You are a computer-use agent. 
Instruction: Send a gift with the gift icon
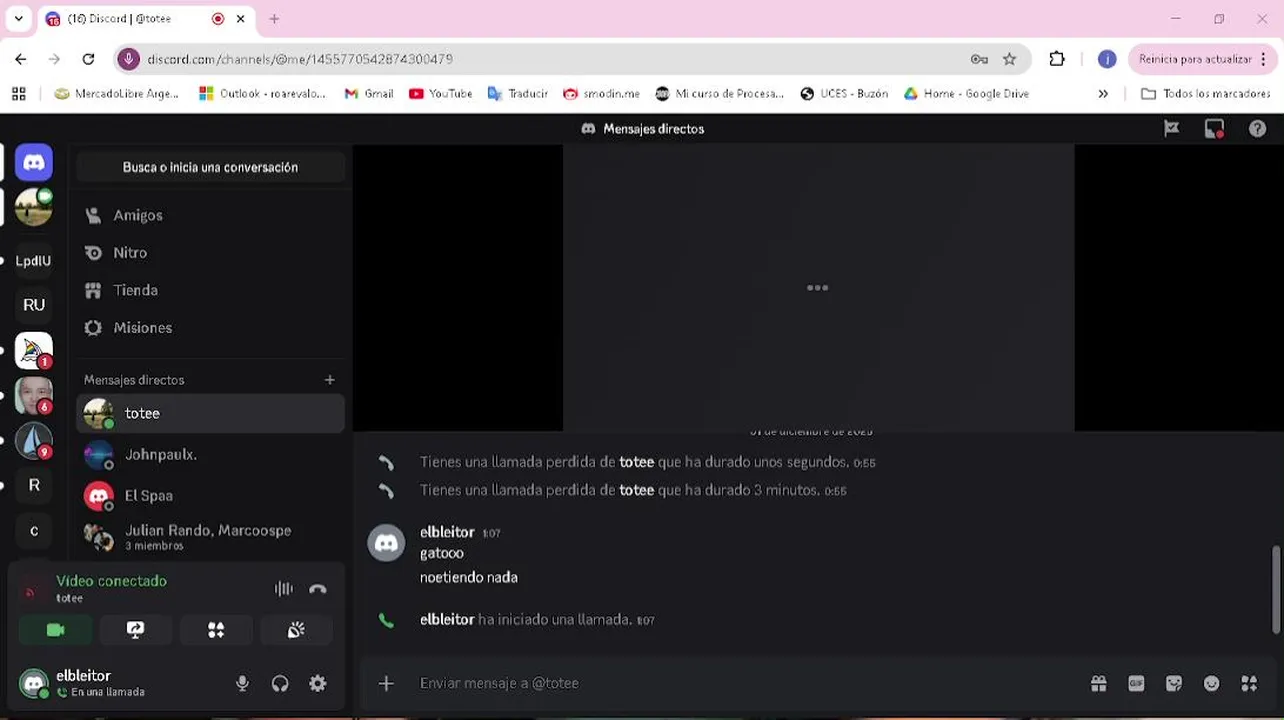(1099, 684)
